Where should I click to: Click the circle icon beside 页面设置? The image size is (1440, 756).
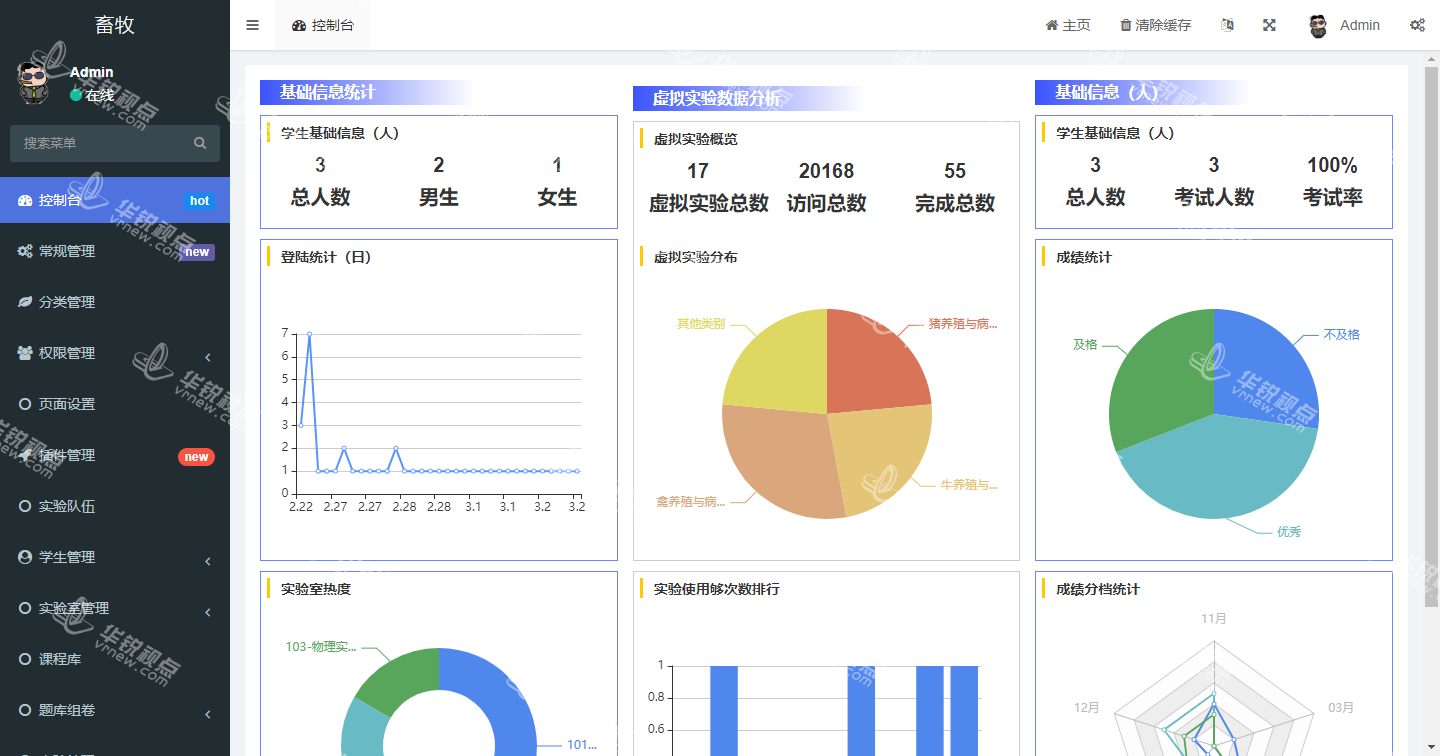[x=25, y=404]
